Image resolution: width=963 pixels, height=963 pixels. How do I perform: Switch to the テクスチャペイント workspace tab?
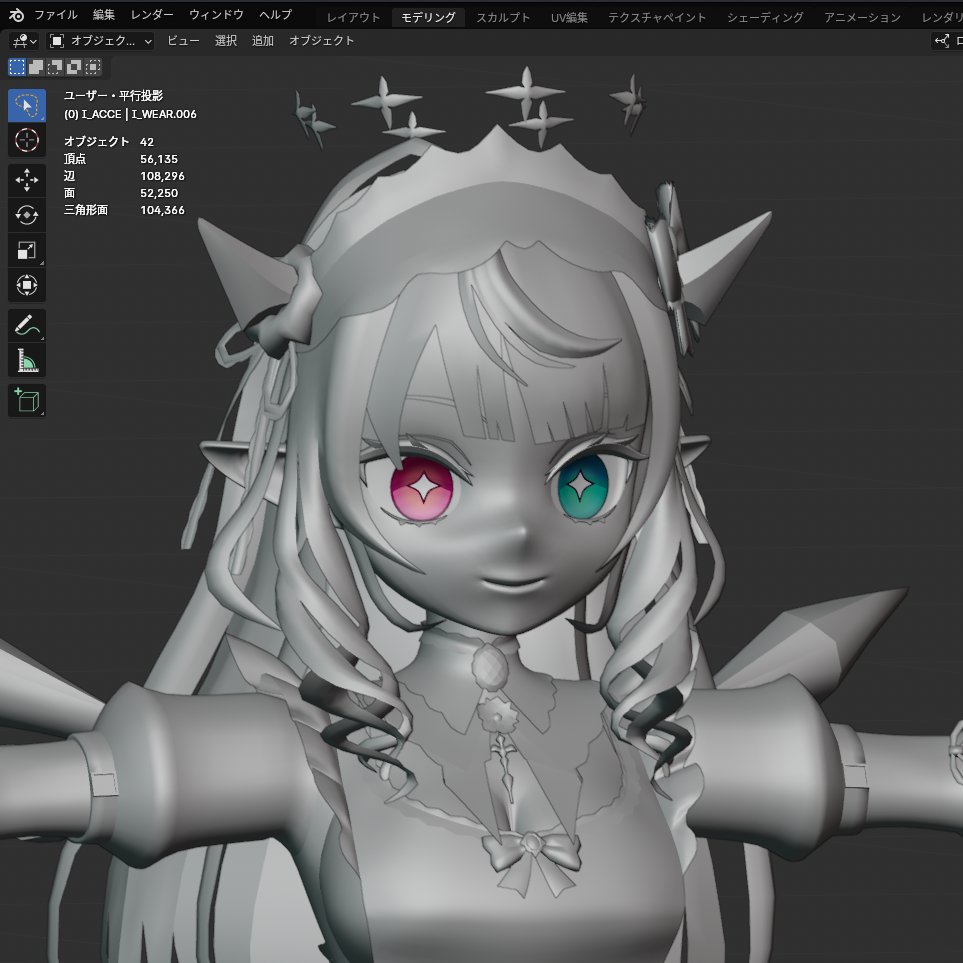click(x=657, y=18)
